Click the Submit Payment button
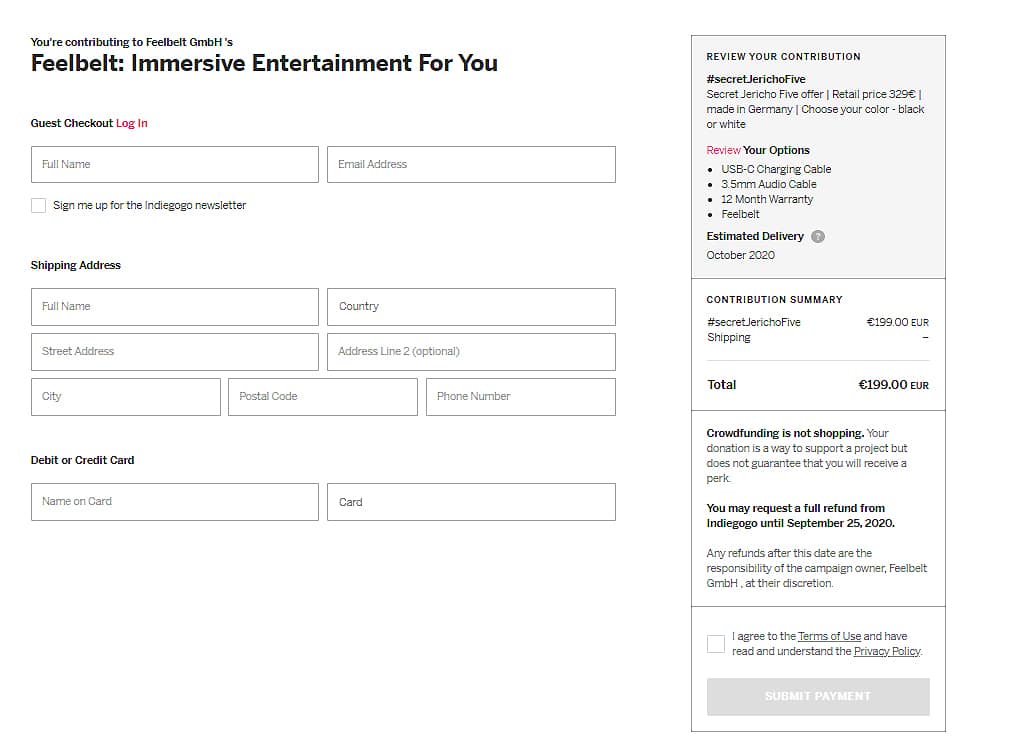1014x752 pixels. (x=818, y=696)
